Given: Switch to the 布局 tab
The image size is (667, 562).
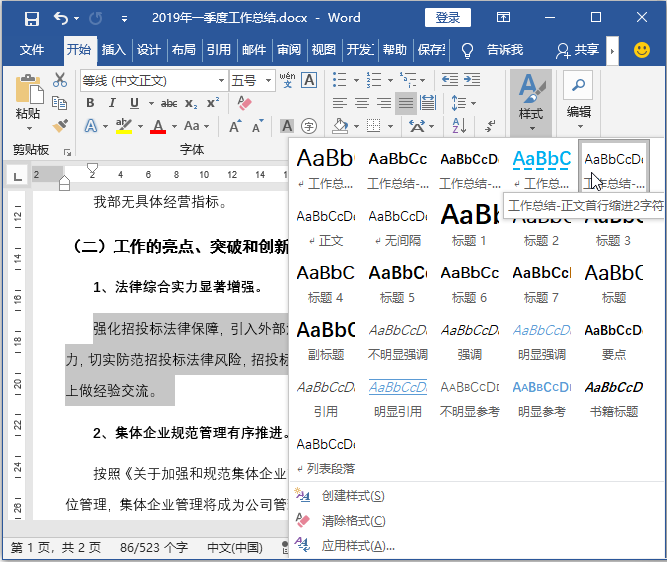Looking at the screenshot, I should click(x=184, y=50).
